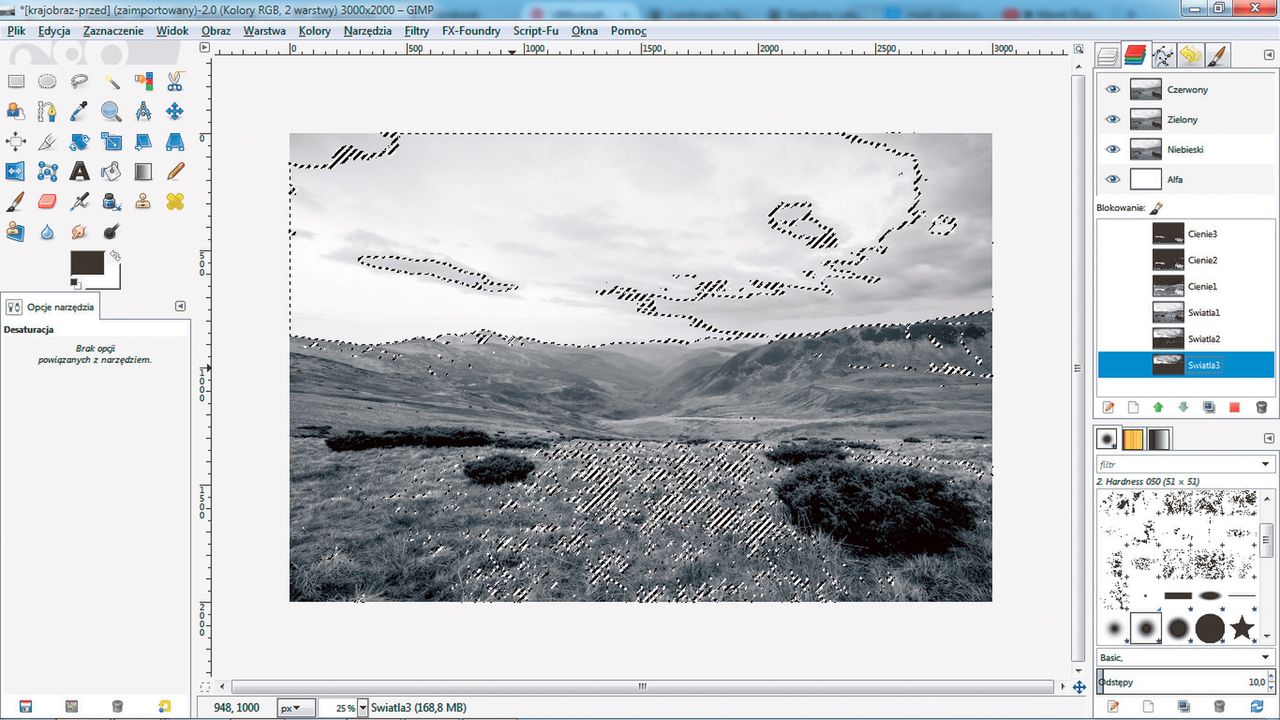
Task: Select the Eraser tool
Action: (x=47, y=202)
